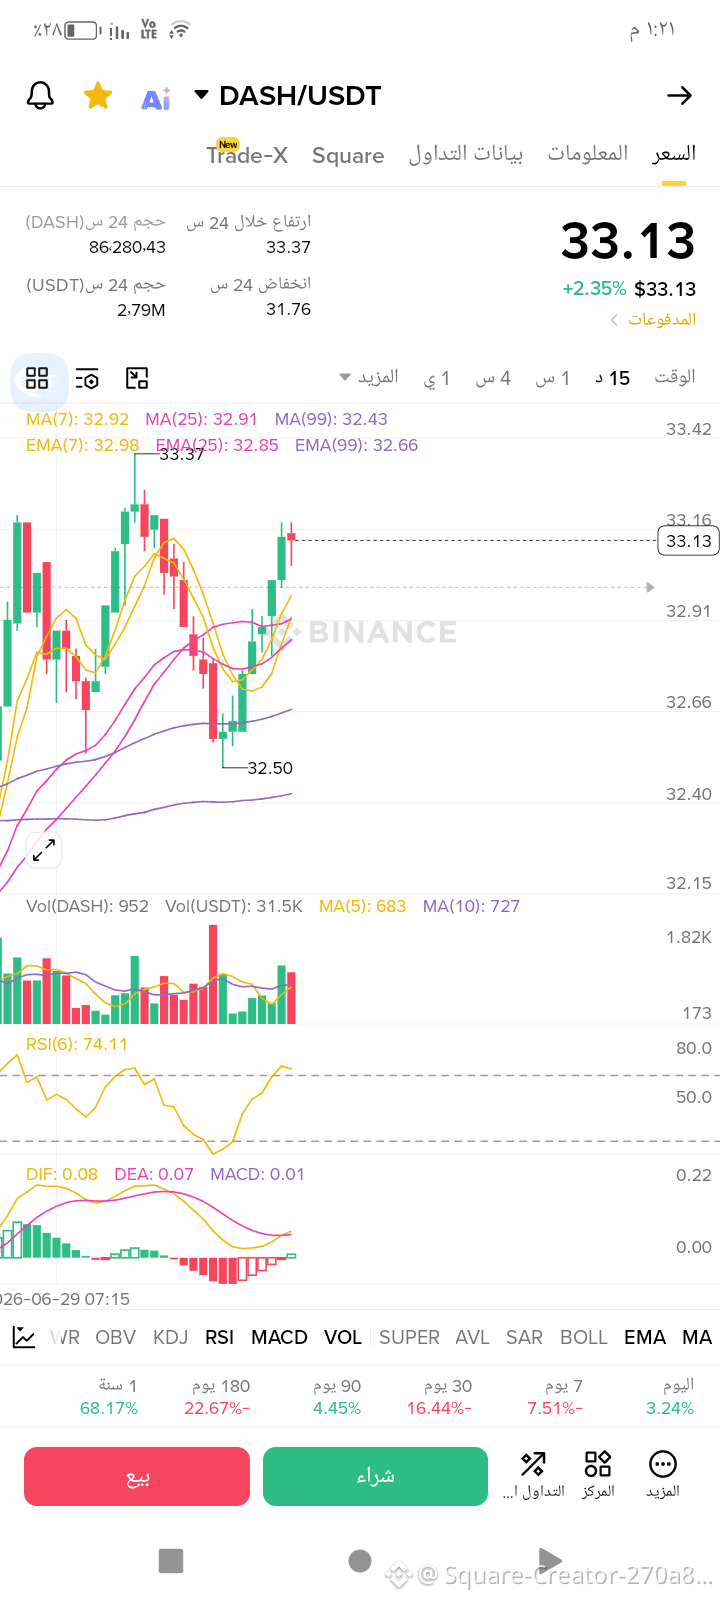Toggle the MACD indicator
Image resolution: width=720 pixels, height=1600 pixels.
pos(279,1337)
